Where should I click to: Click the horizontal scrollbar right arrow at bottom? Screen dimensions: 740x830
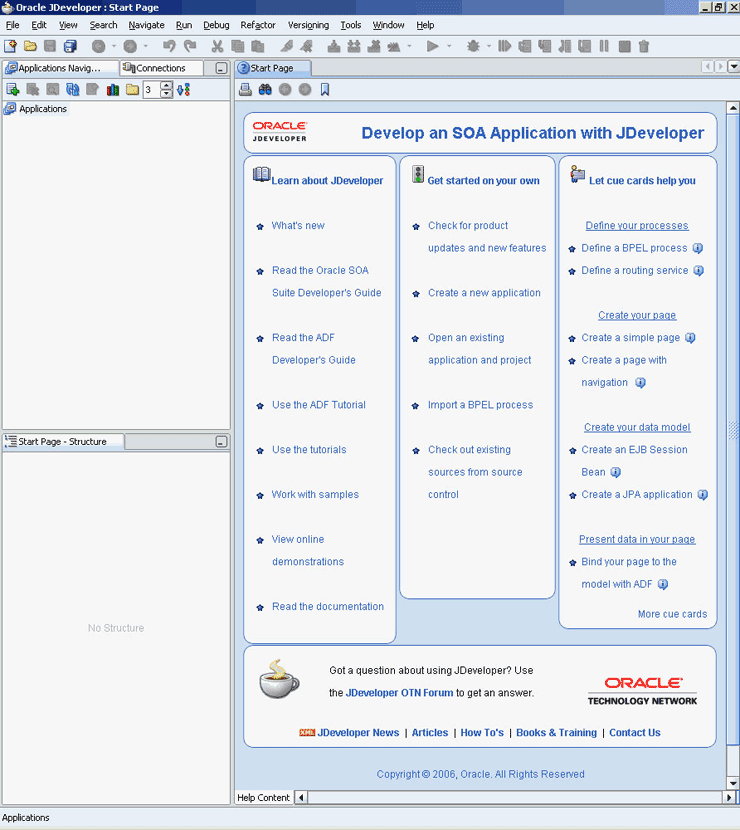(729, 797)
